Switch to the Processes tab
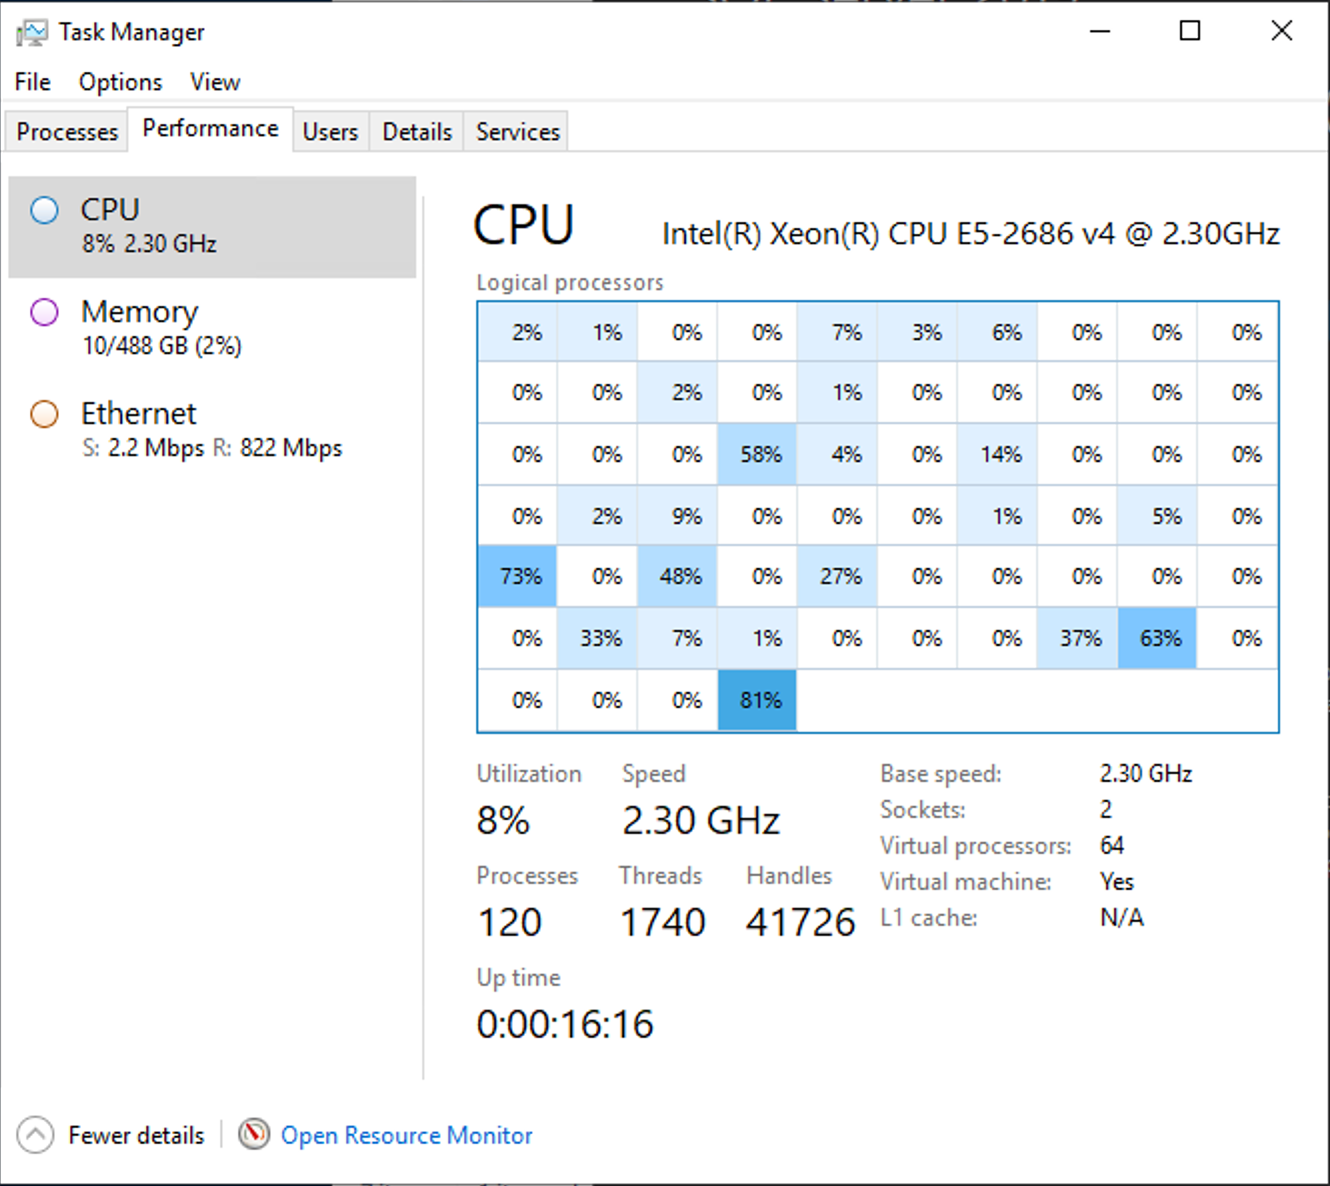Image resolution: width=1330 pixels, height=1186 pixels. coord(67,132)
